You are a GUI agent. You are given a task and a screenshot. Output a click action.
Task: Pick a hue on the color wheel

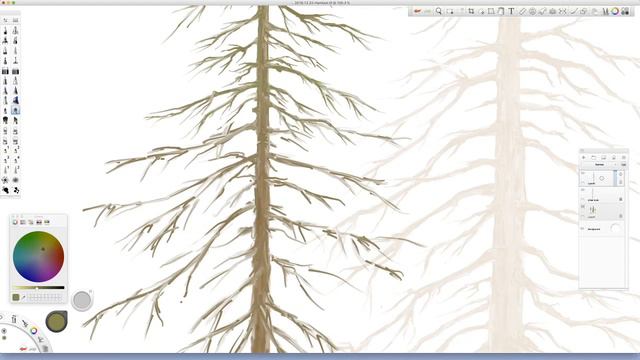[38, 256]
